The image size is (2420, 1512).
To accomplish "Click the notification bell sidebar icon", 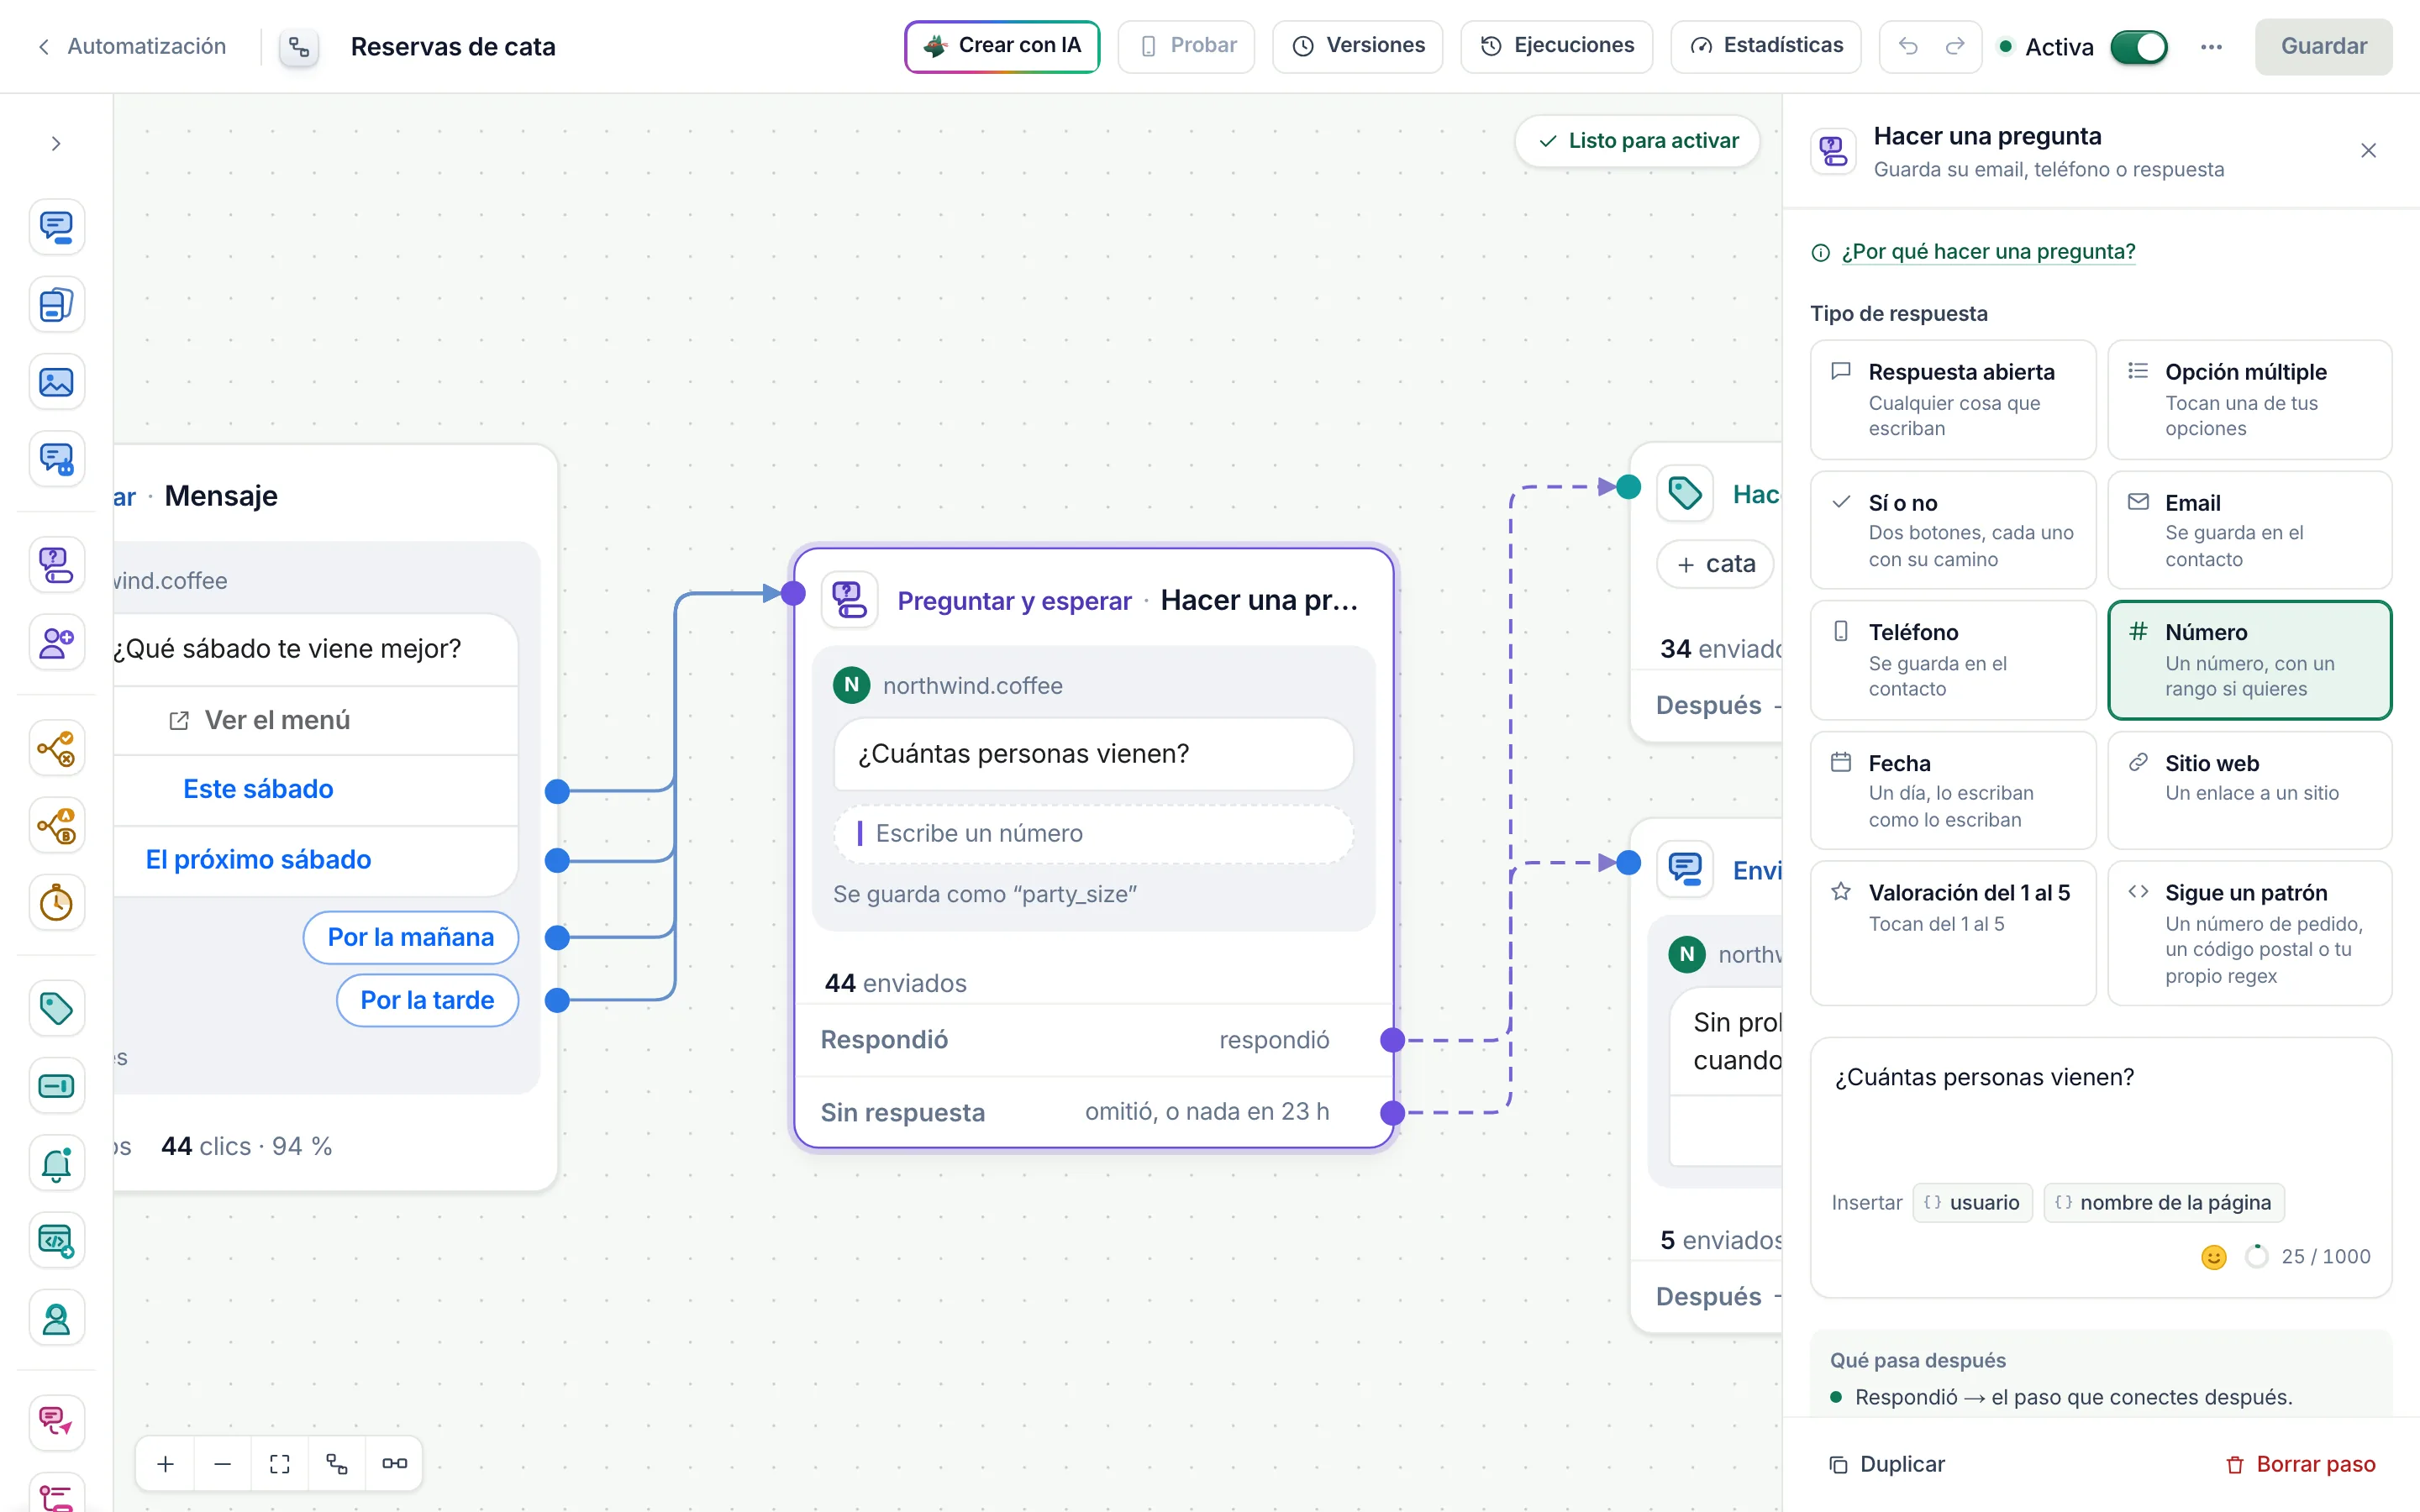I will (56, 1163).
